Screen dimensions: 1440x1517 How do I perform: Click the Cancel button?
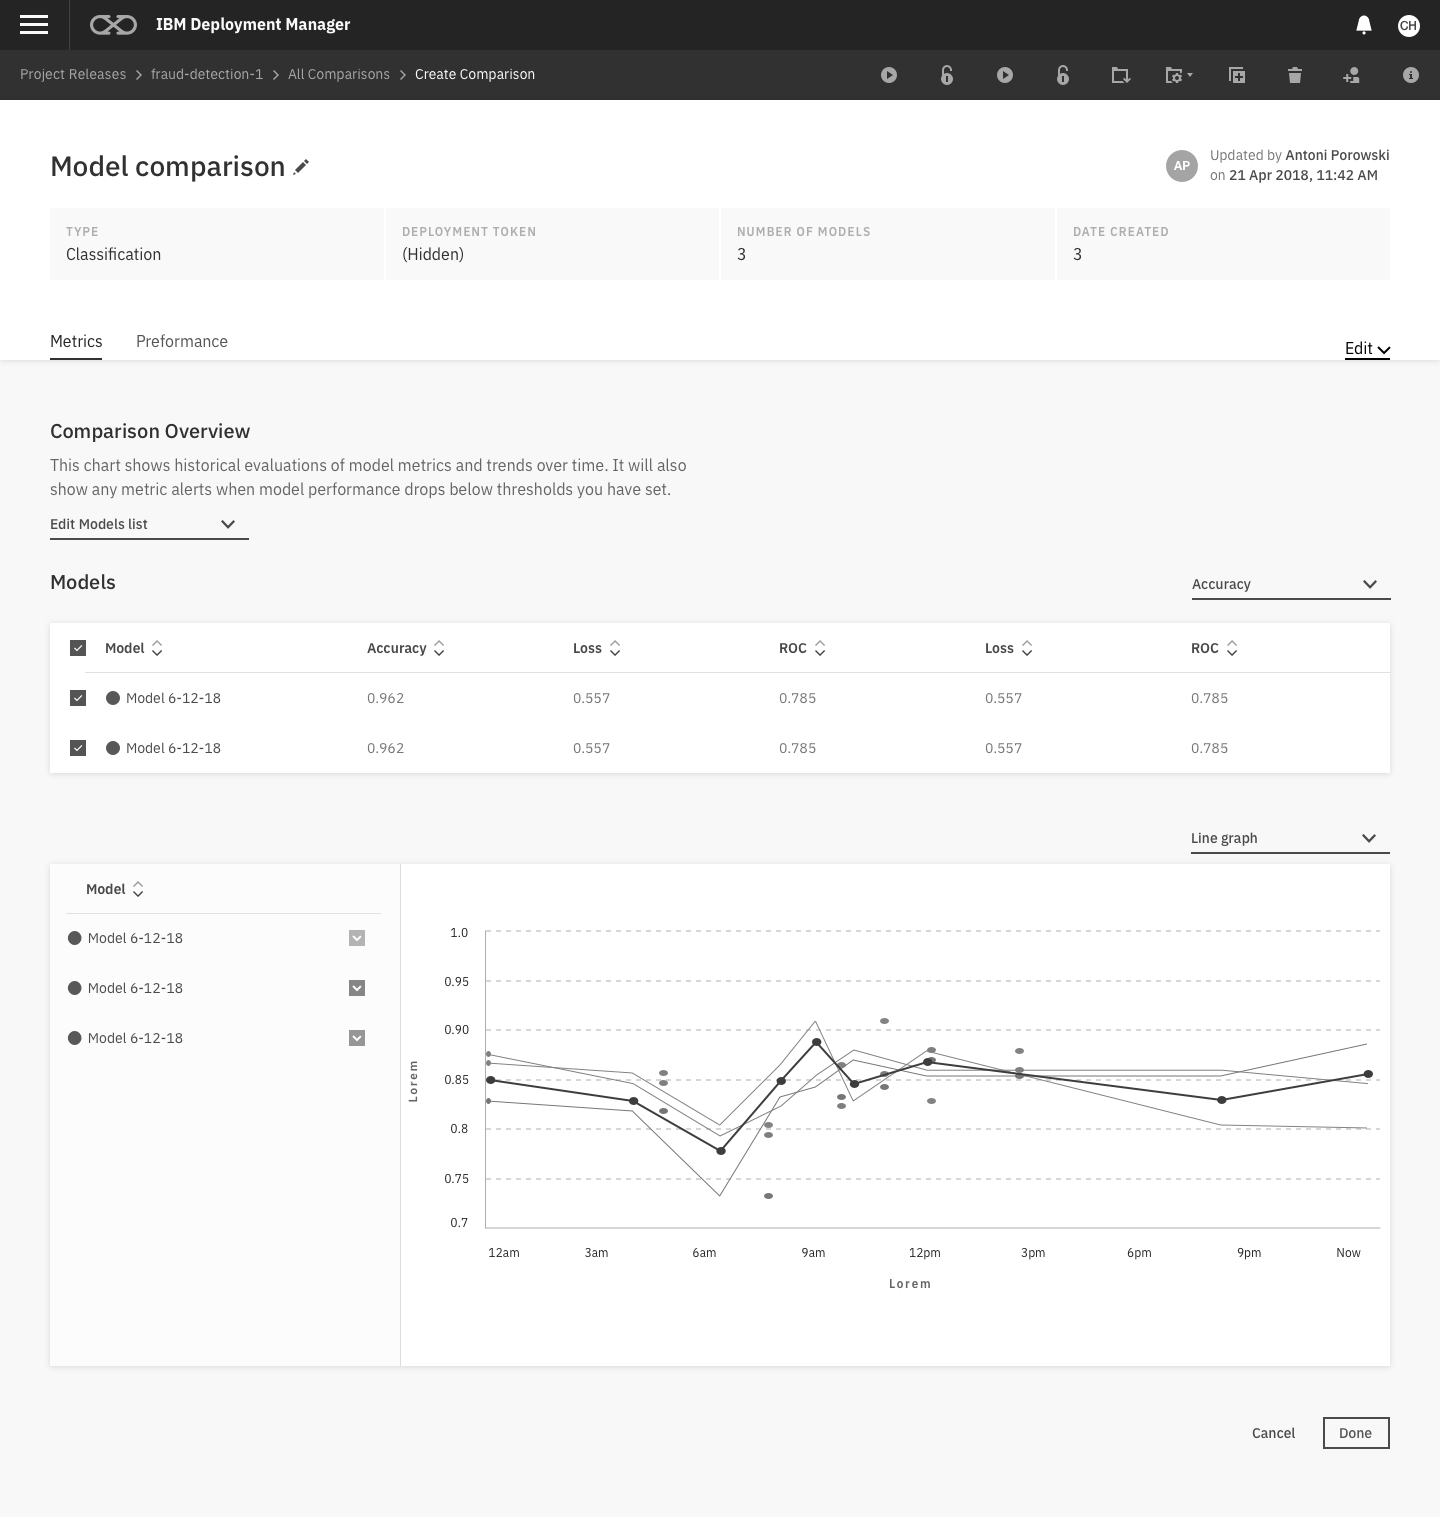tap(1273, 1433)
